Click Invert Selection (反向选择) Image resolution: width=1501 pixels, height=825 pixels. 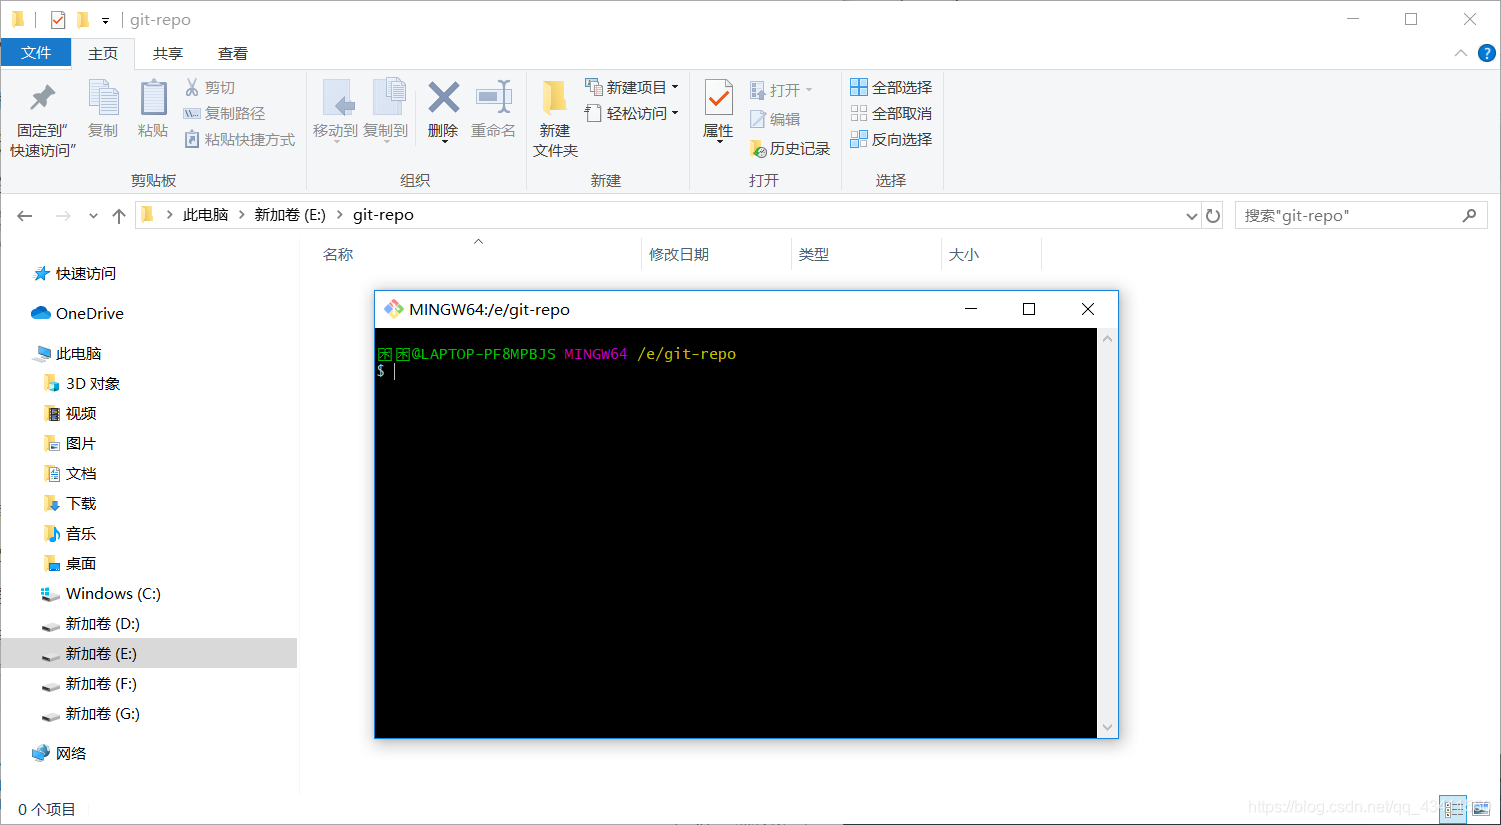891,140
